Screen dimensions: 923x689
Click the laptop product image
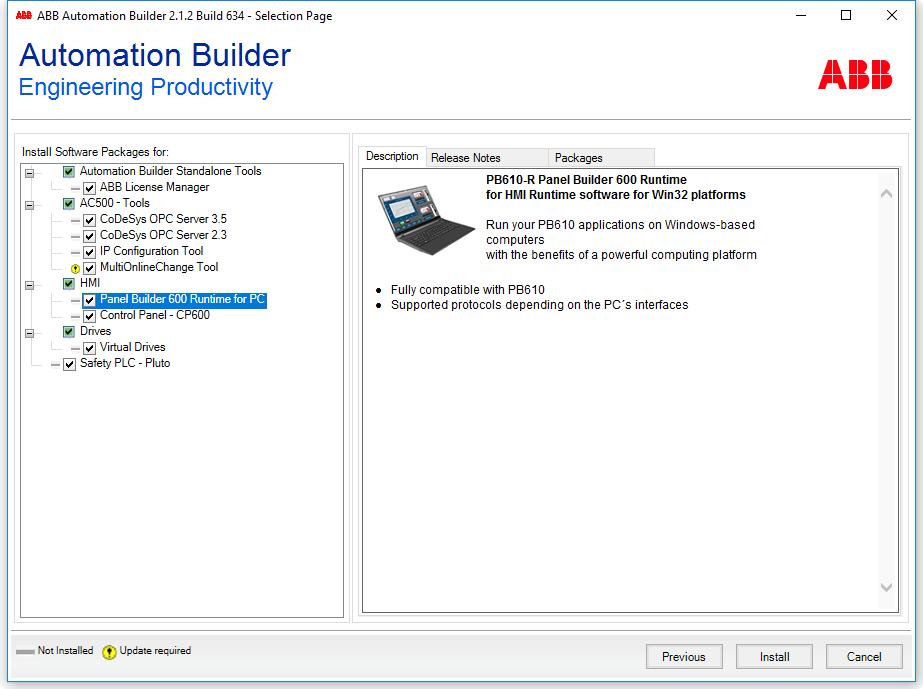click(426, 220)
